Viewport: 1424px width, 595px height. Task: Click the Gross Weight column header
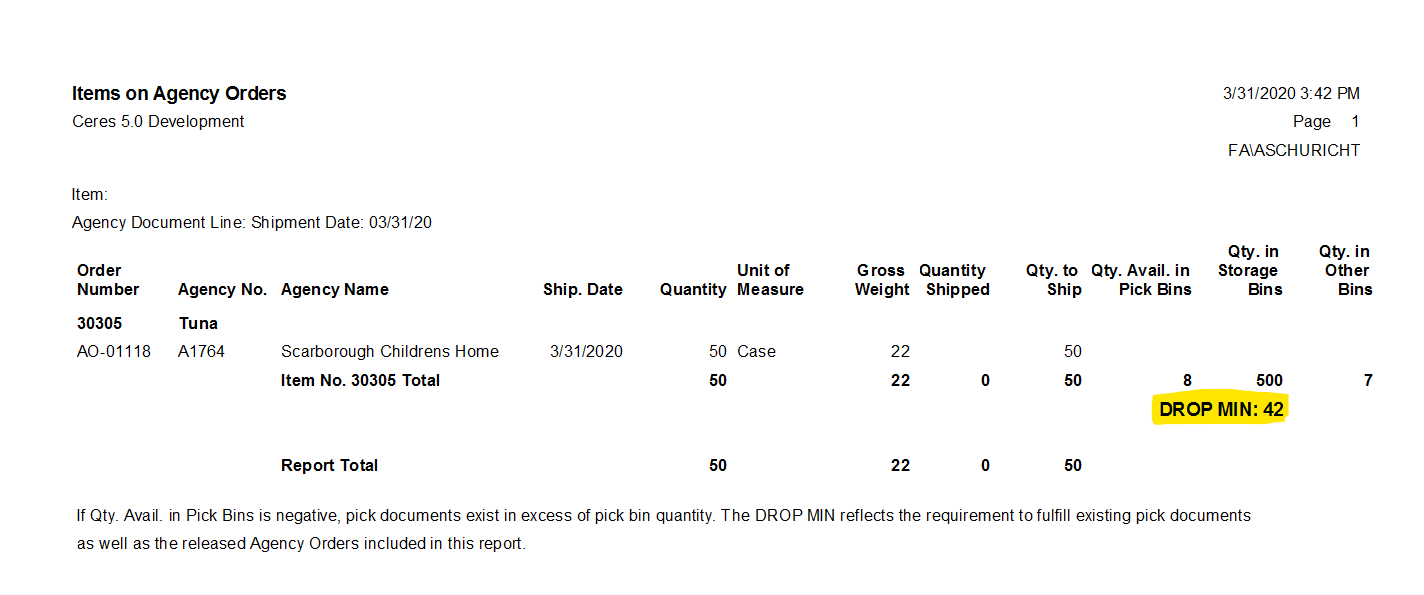[881, 280]
